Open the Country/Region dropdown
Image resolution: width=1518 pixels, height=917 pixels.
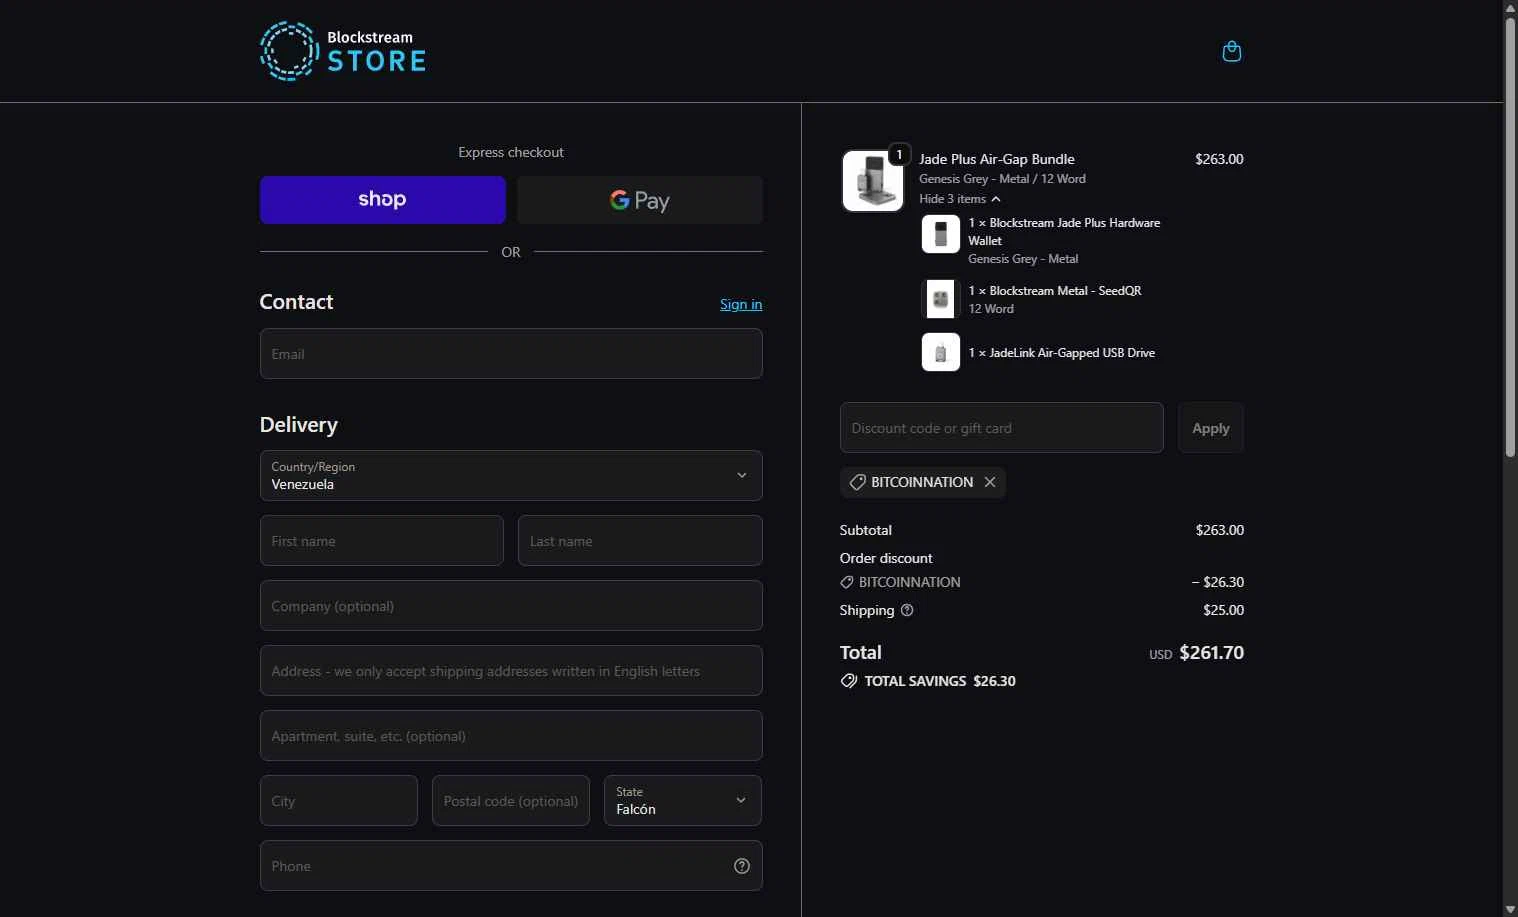(511, 475)
